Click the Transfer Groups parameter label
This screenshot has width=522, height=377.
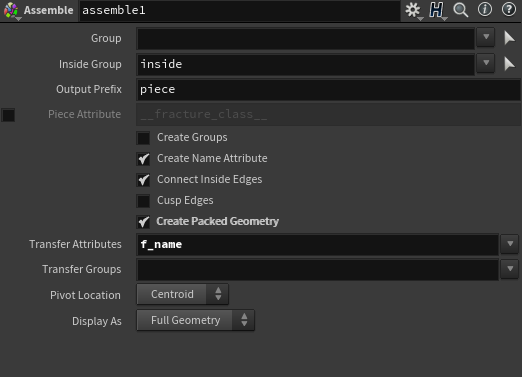click(82, 269)
